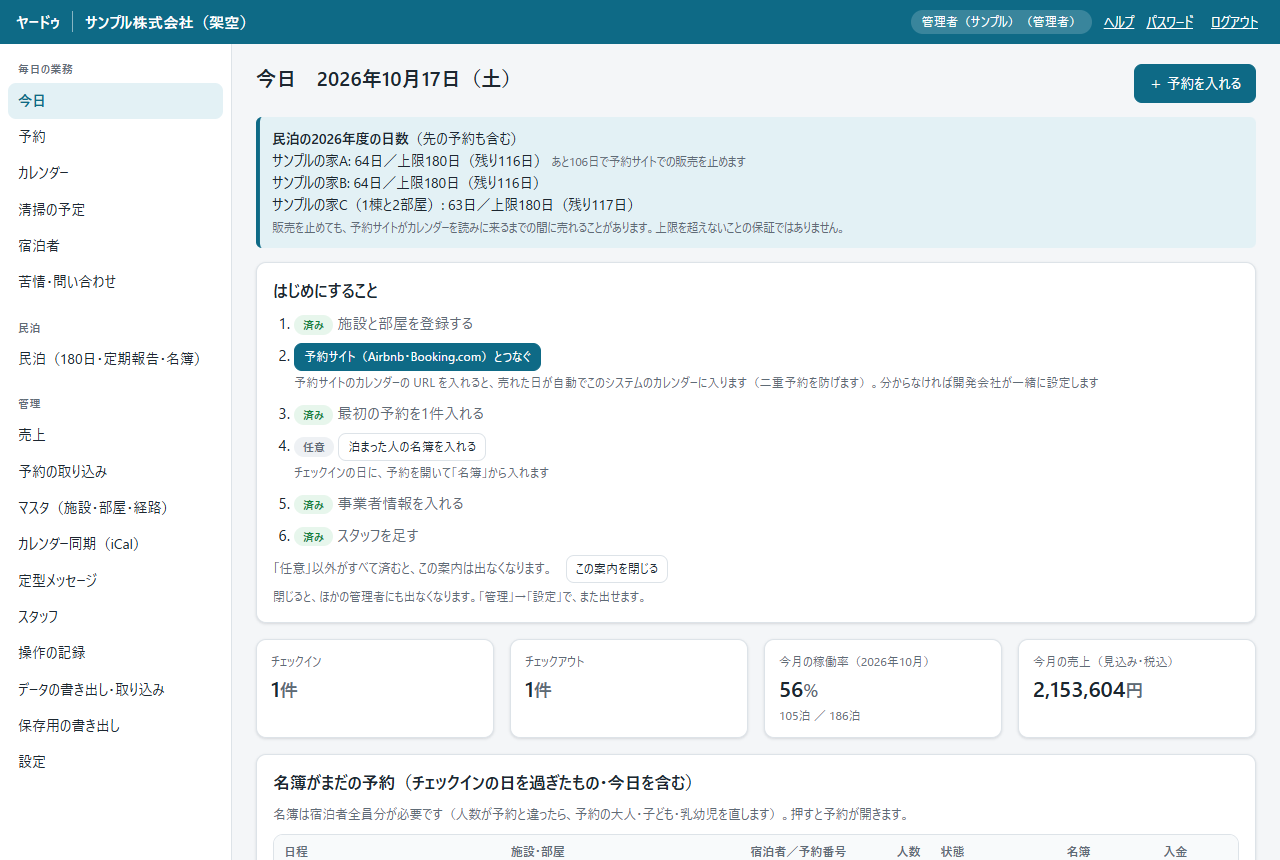
Task: Click the サンプルの家B: 64日 line
Action: [407, 183]
